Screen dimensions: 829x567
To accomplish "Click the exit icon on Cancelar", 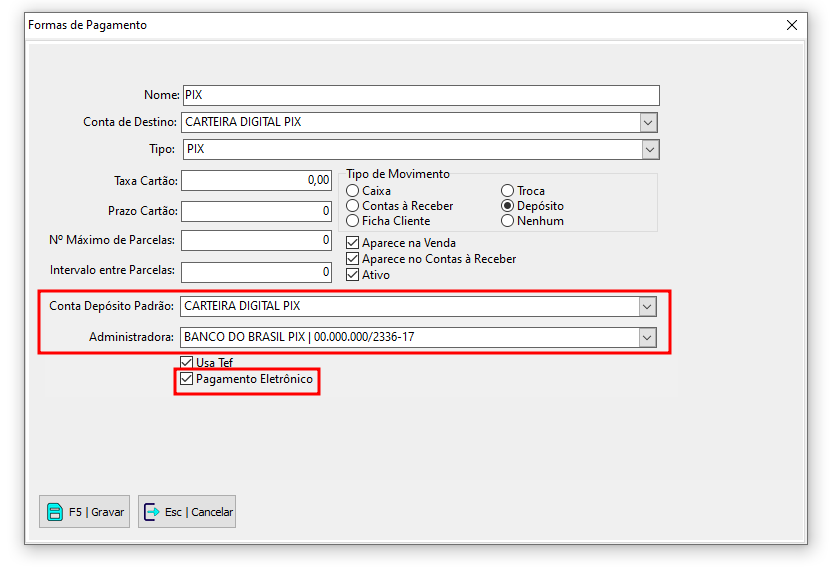I will coord(152,512).
